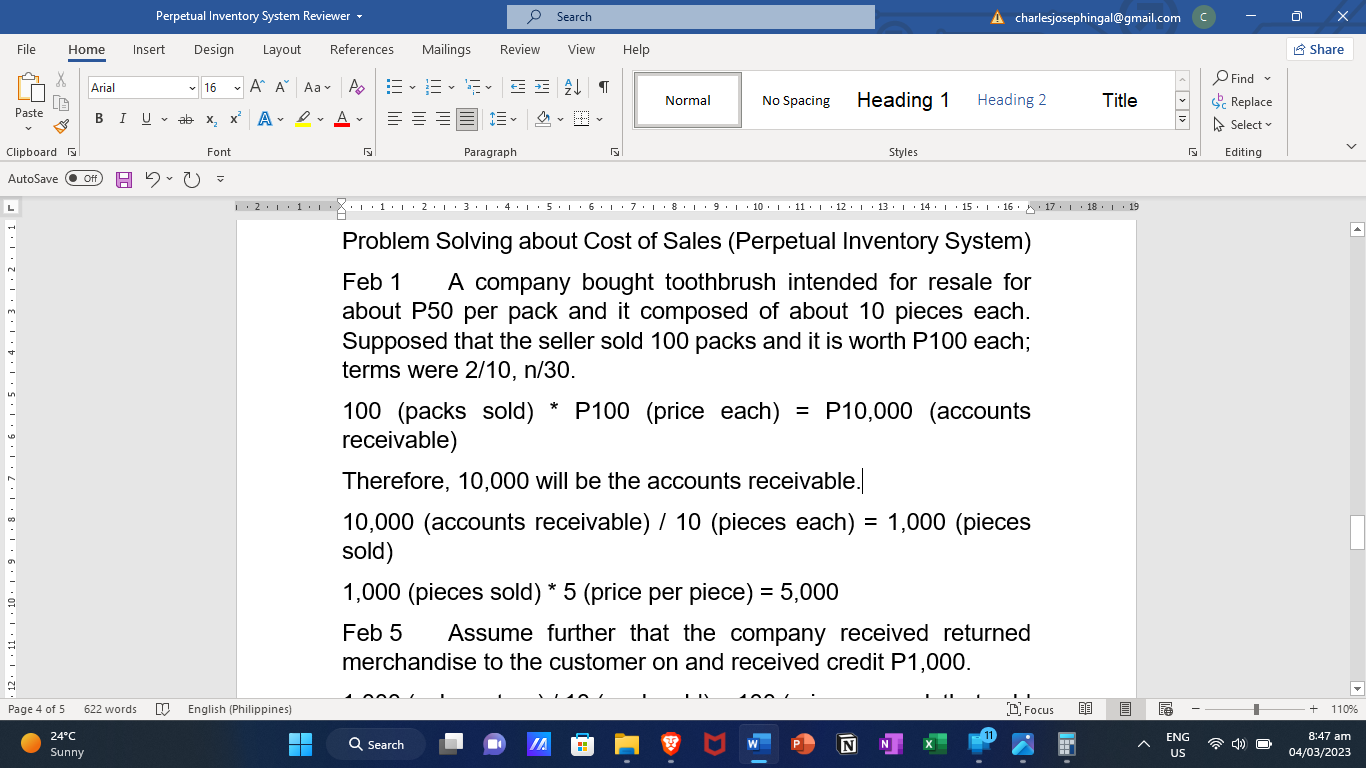
Task: Cut the selection with the scissors icon
Action: pyautogui.click(x=61, y=80)
